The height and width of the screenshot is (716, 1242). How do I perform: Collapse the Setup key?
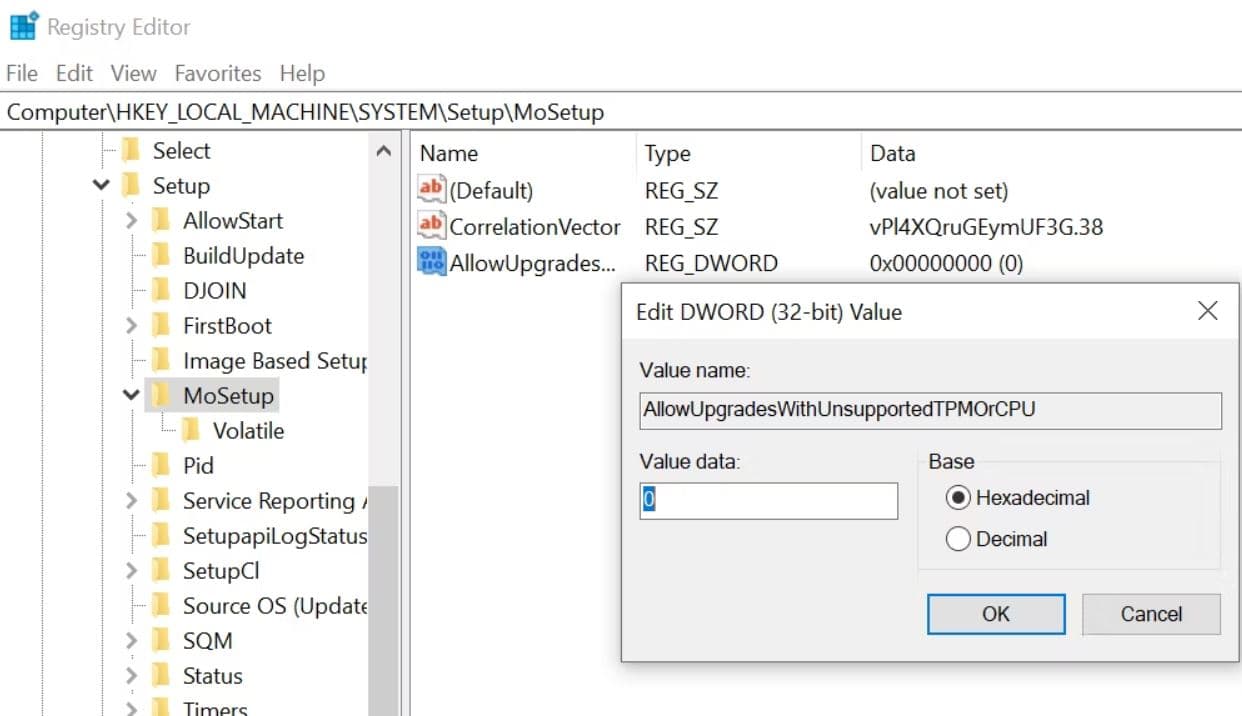(x=100, y=185)
